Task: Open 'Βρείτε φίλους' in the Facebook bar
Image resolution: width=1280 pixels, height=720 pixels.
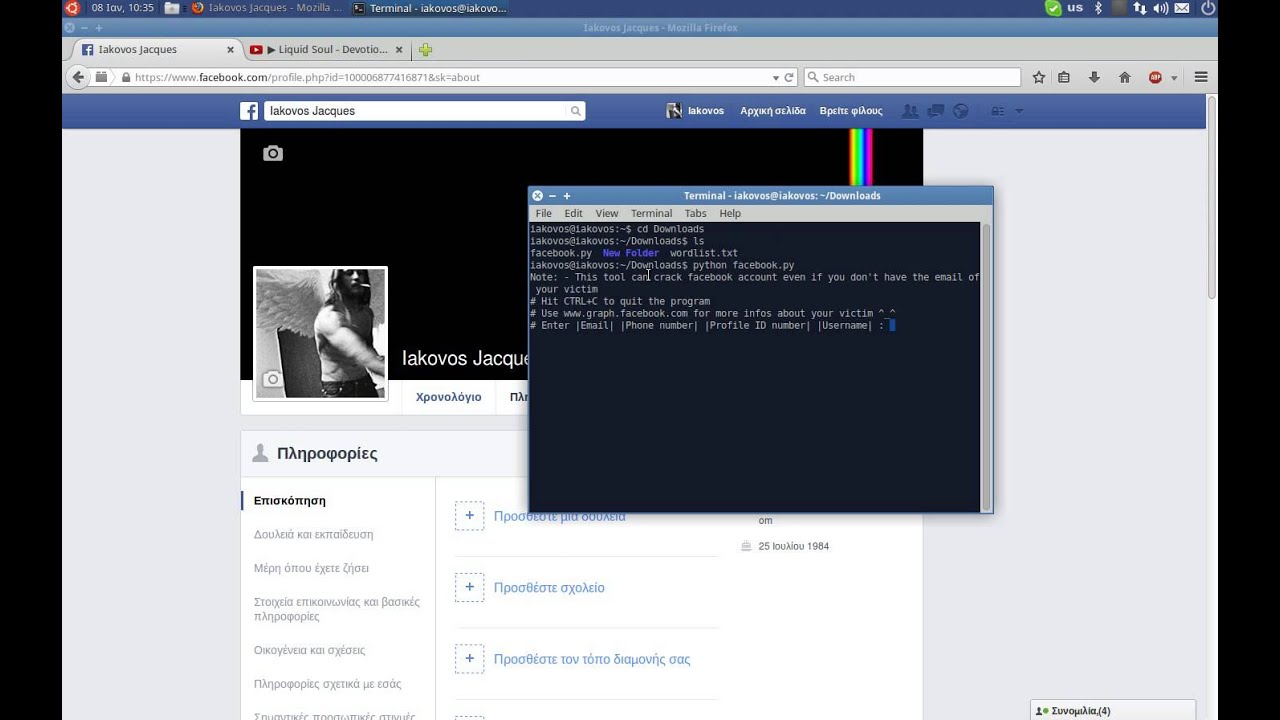Action: (851, 111)
